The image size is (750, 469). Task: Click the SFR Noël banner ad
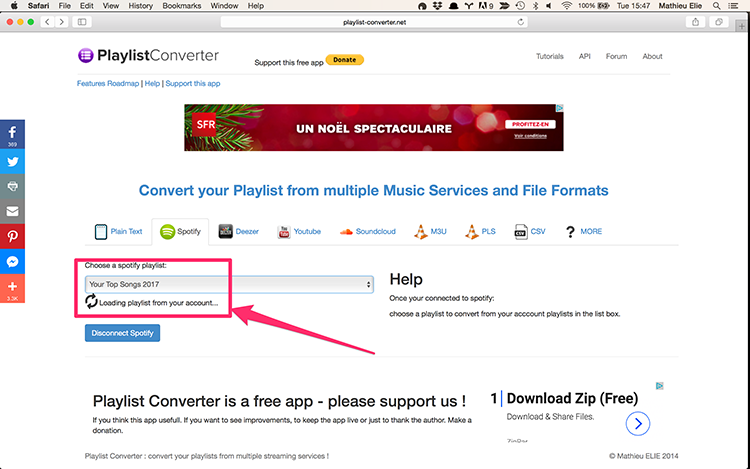[374, 128]
